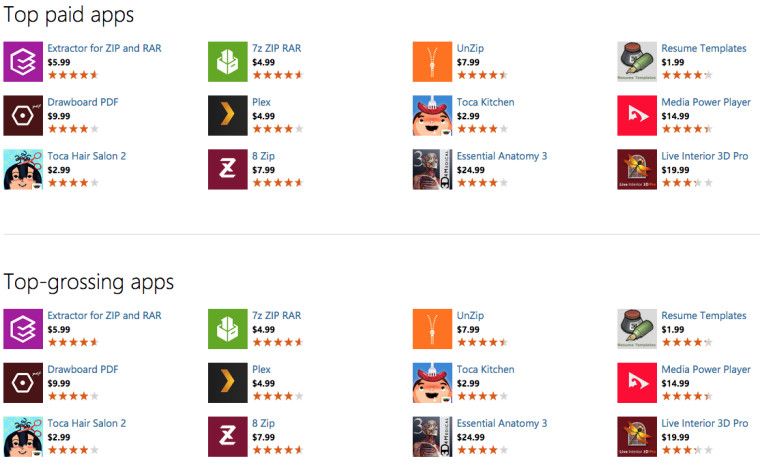The height and width of the screenshot is (465, 760).
Task: Click 8 Zip title link in Top paid apps
Action: tap(263, 156)
